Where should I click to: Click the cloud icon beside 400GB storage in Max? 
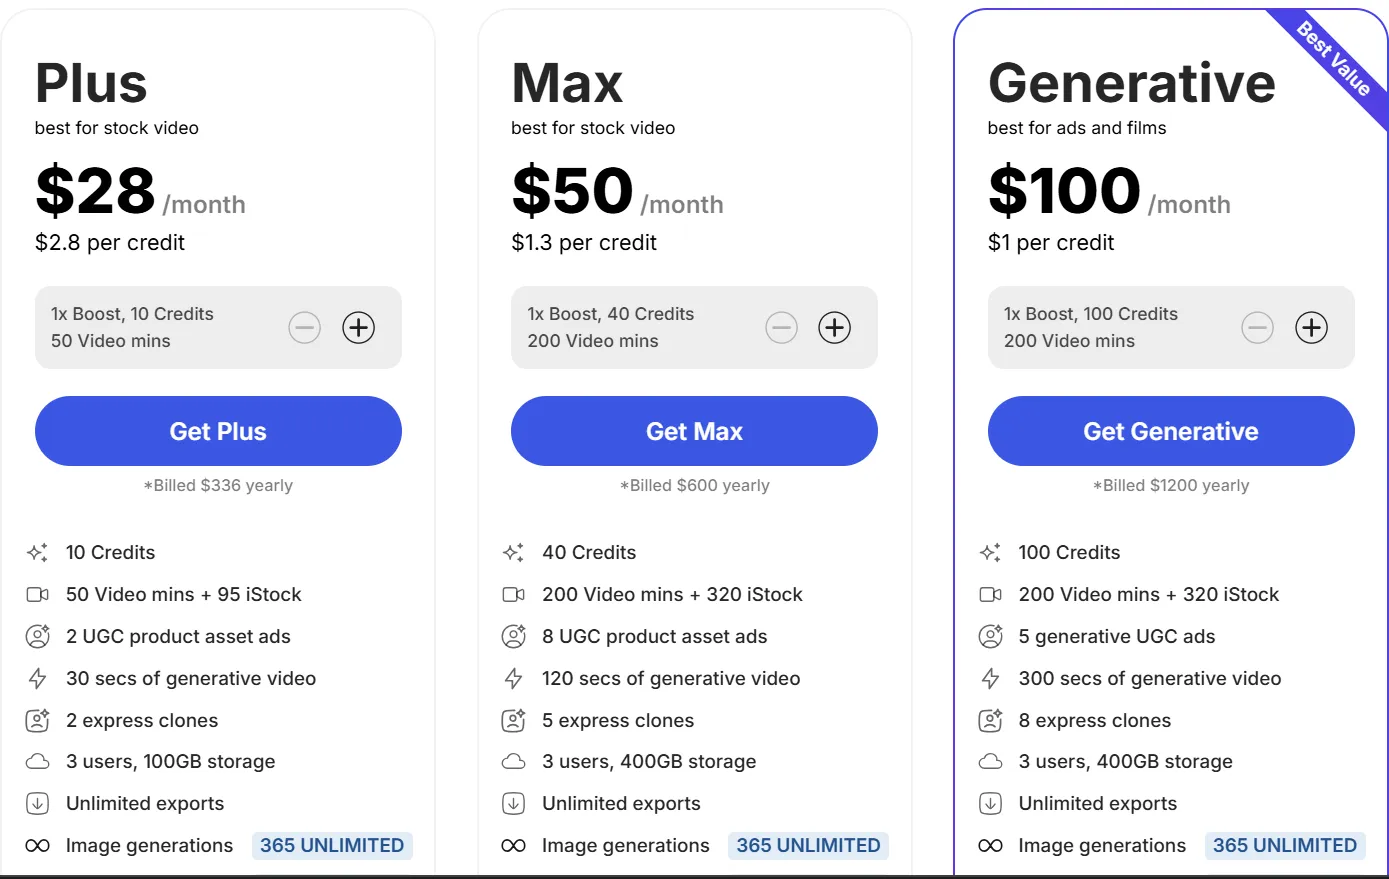[514, 762]
